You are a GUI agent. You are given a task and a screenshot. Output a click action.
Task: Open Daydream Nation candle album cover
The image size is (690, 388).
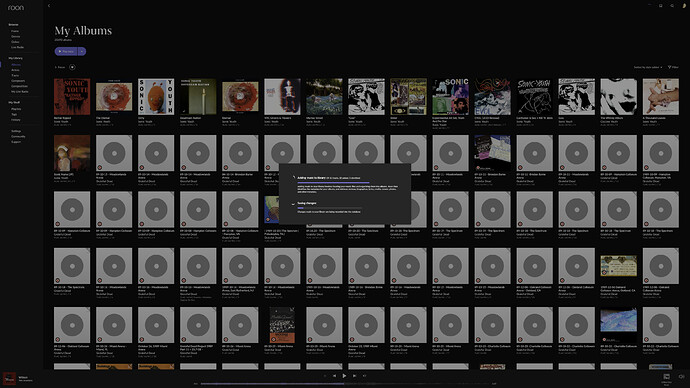pyautogui.click(x=198, y=97)
